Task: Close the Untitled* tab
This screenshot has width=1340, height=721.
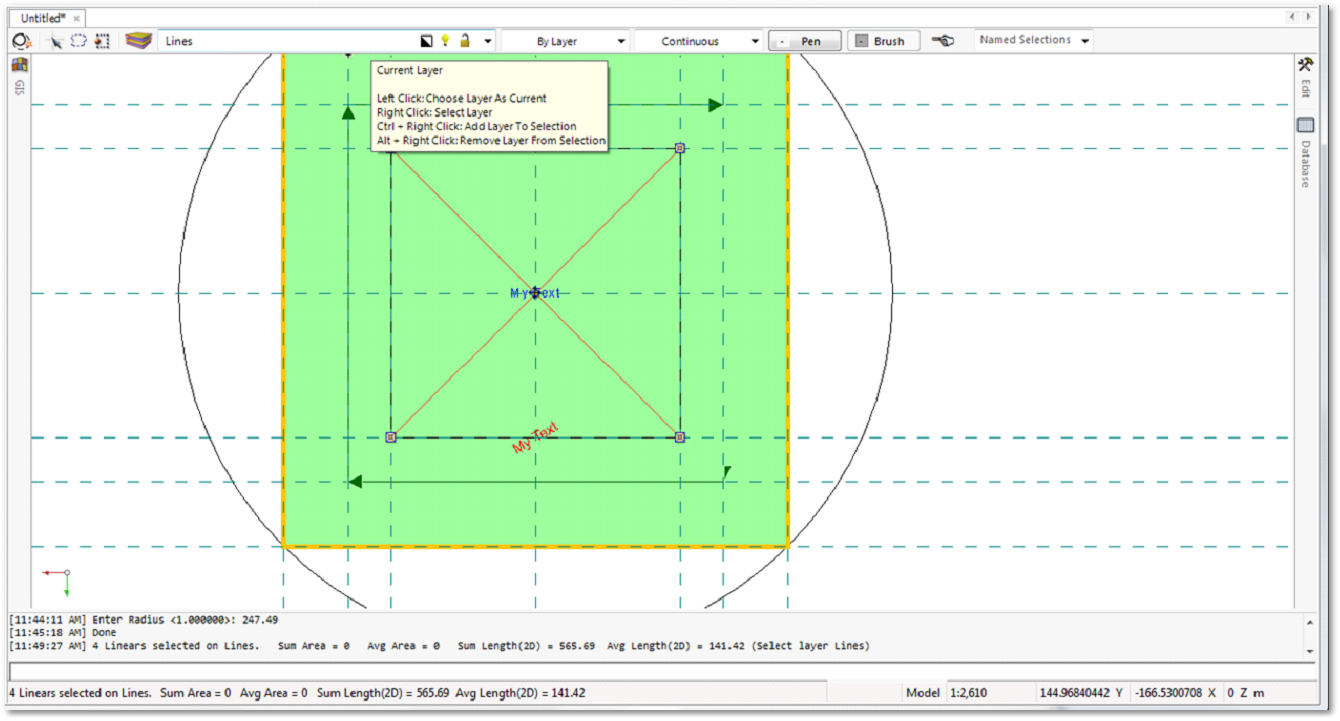Action: (x=77, y=19)
